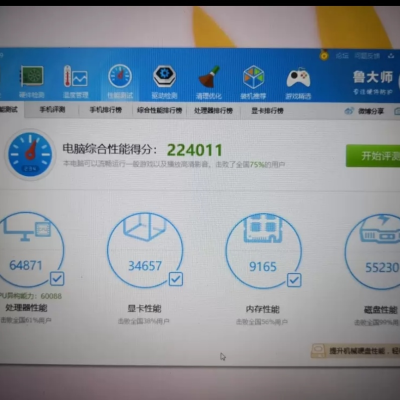Open 温度管理 temperature management

coord(76,82)
